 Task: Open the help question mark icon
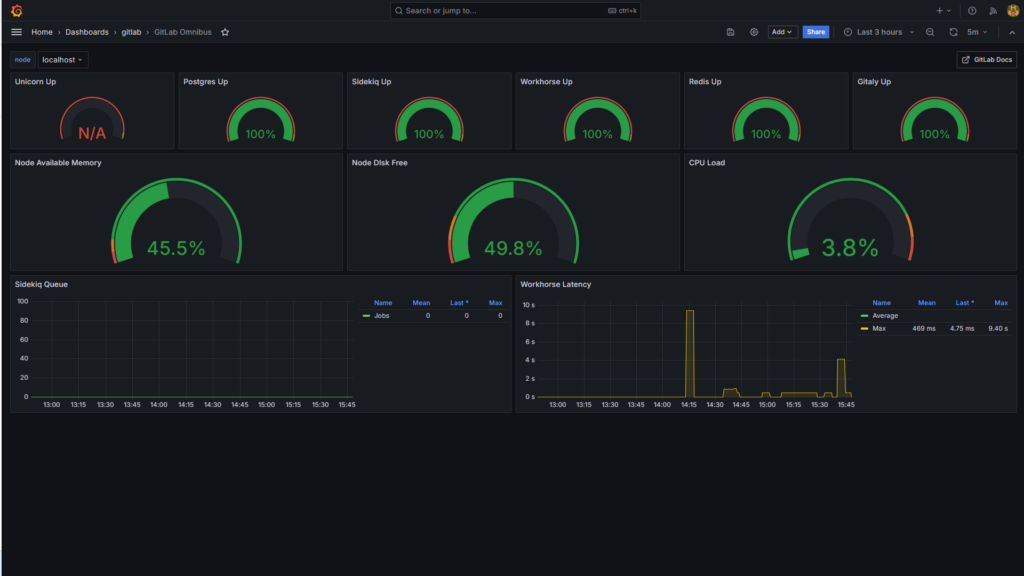[972, 10]
